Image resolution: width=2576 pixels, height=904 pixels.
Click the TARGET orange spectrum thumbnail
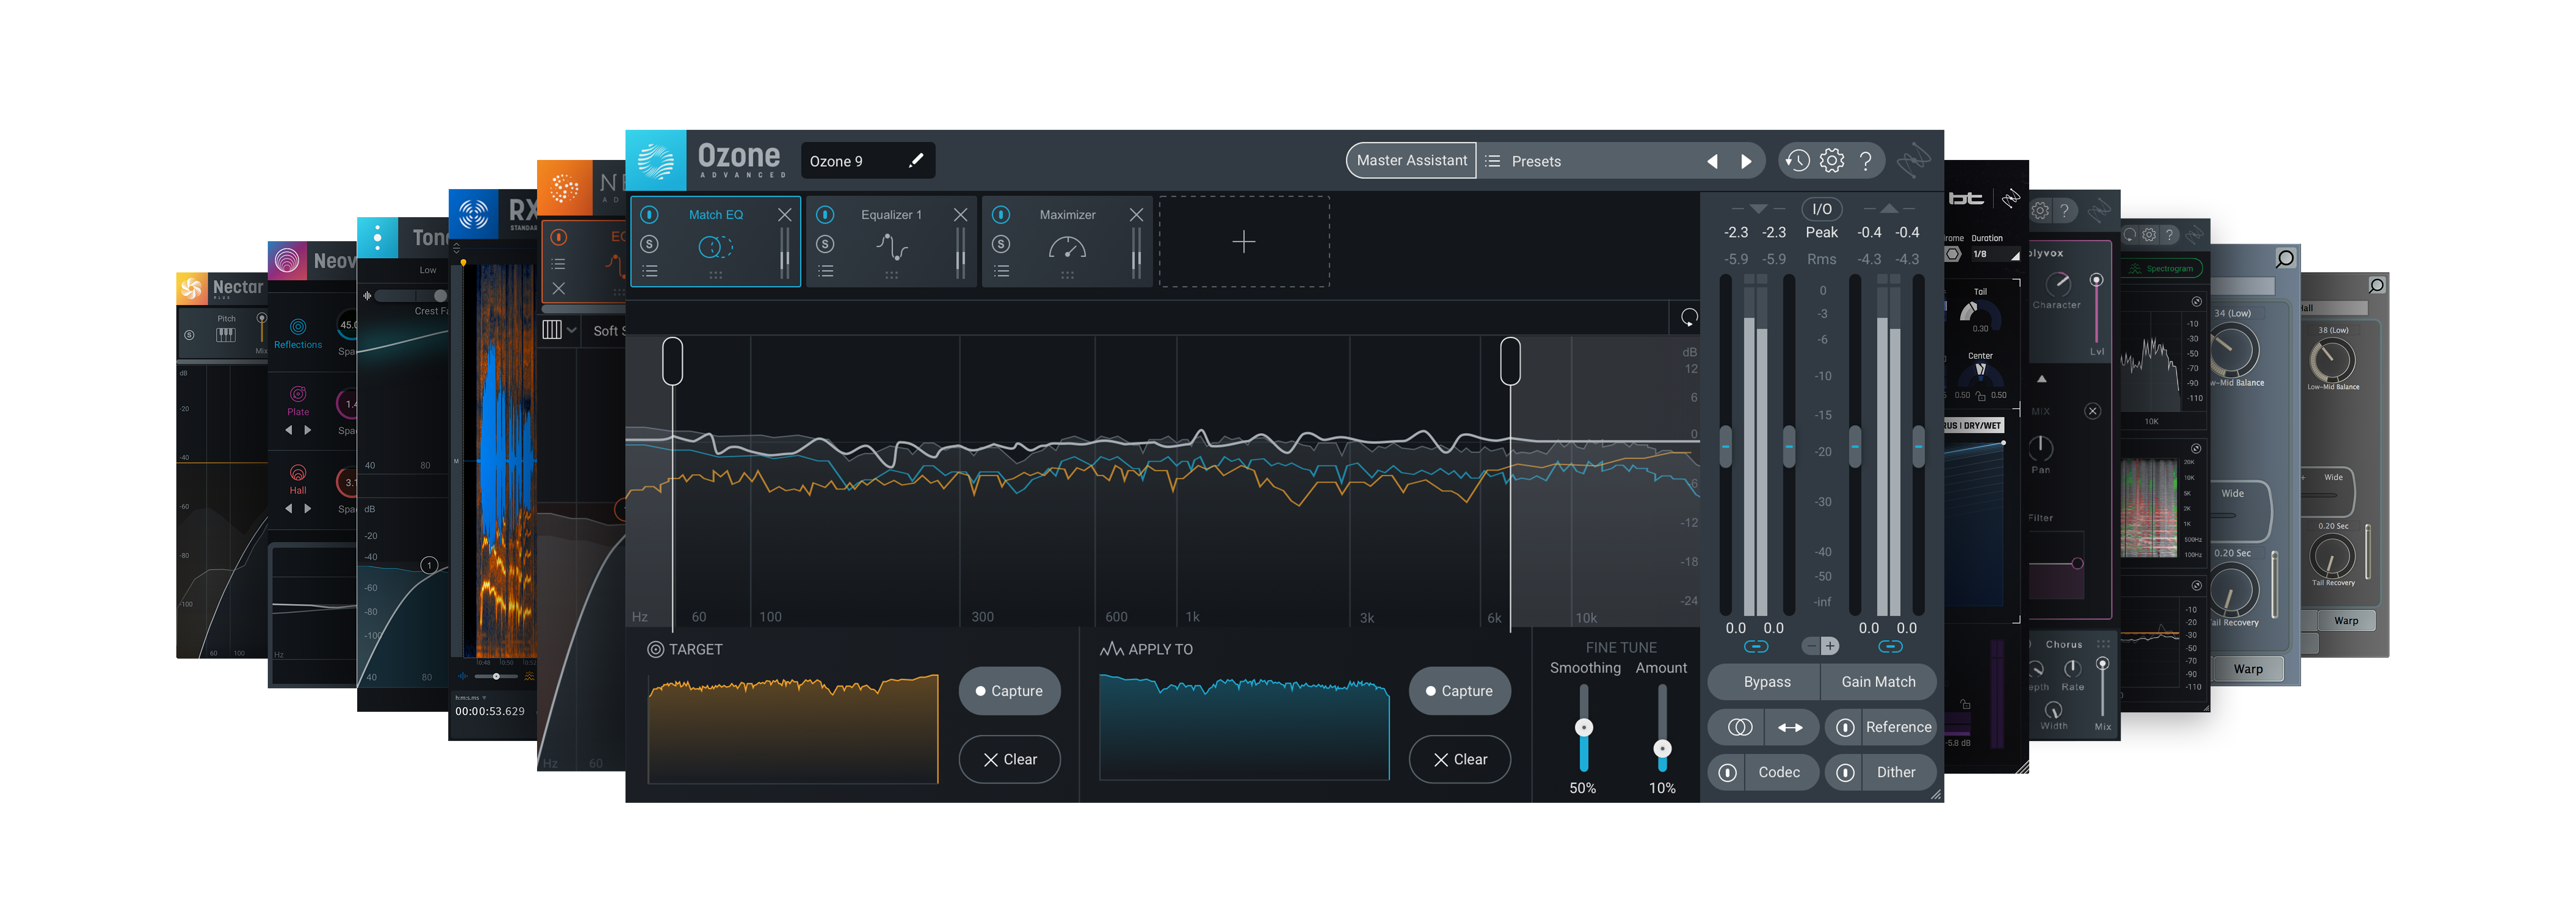pos(793,729)
